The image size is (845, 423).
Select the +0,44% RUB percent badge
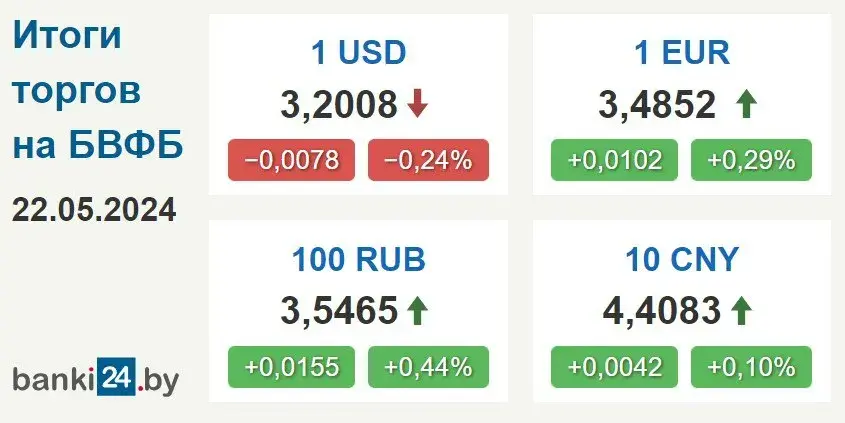click(x=428, y=367)
